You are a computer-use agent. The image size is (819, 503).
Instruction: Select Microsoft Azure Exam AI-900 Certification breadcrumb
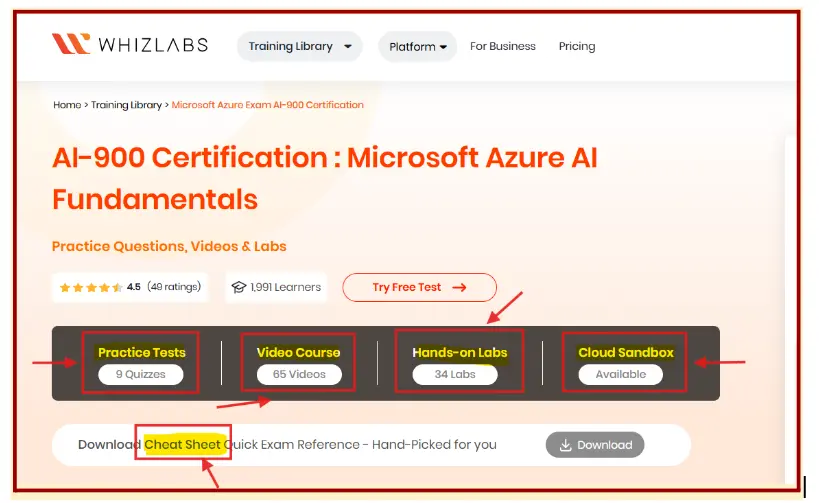click(267, 104)
